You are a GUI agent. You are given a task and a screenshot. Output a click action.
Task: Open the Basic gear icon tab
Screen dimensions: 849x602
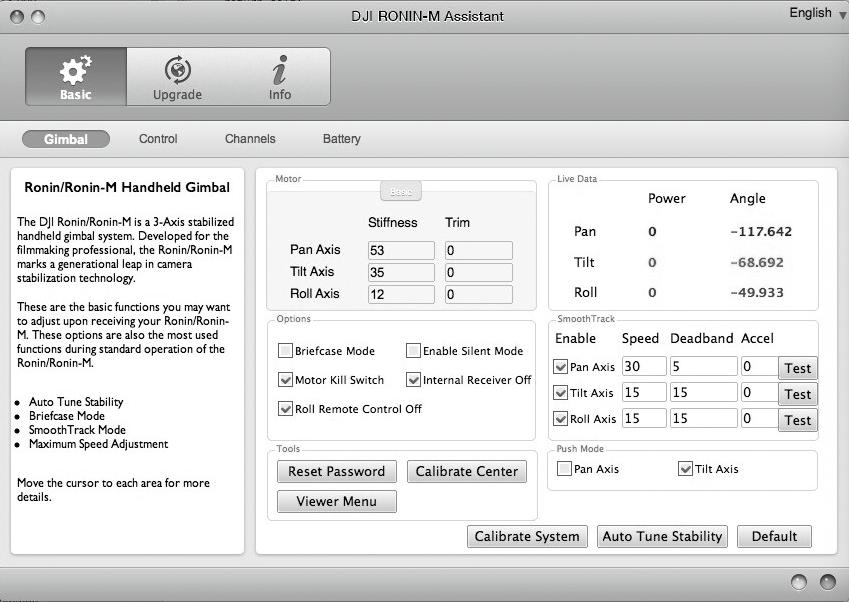click(76, 76)
